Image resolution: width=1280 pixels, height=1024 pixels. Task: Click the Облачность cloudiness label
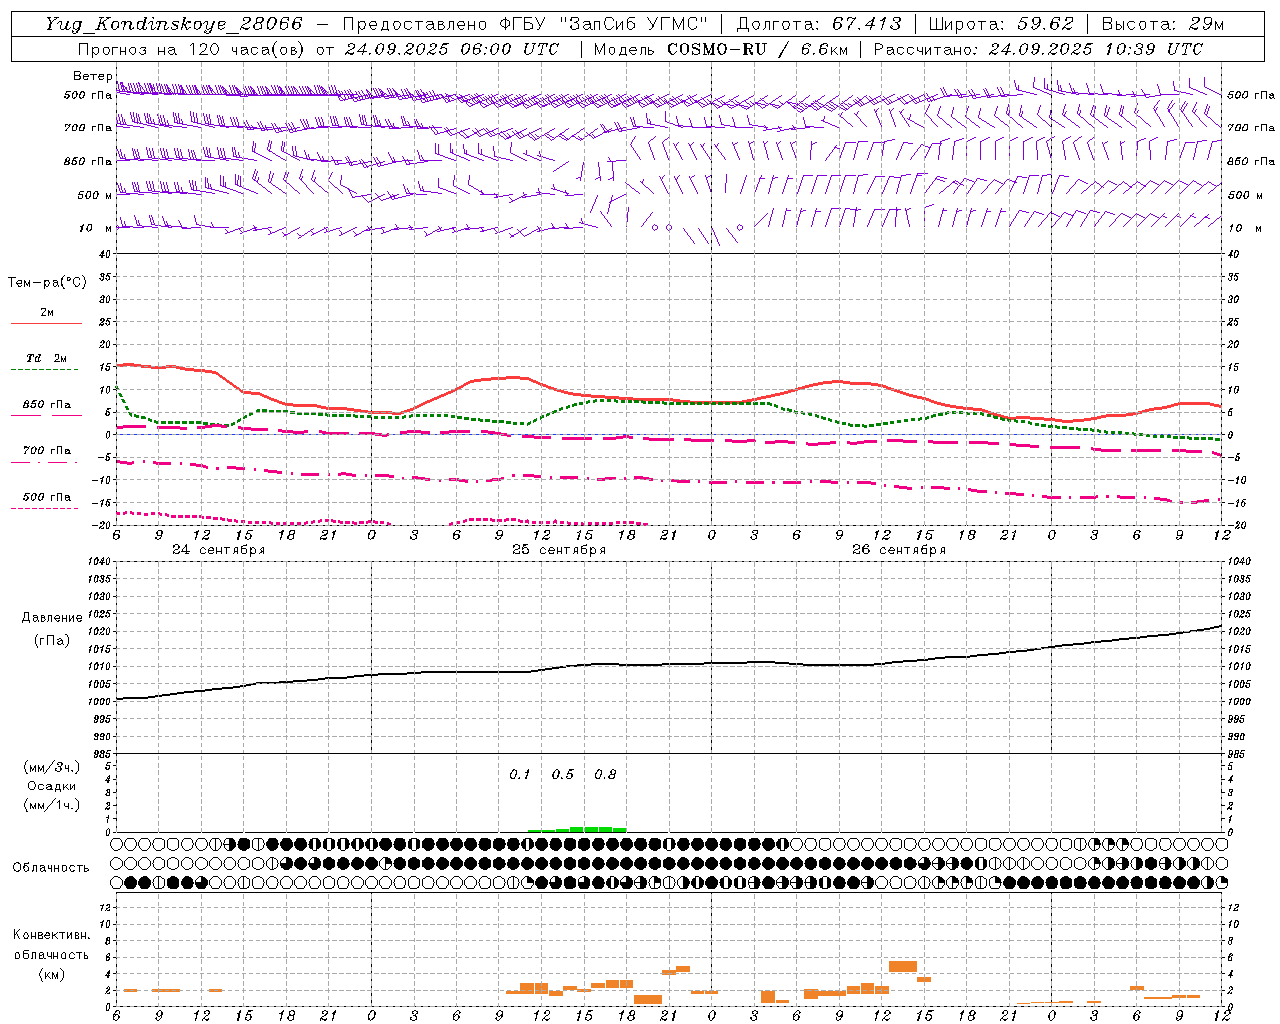click(x=51, y=868)
